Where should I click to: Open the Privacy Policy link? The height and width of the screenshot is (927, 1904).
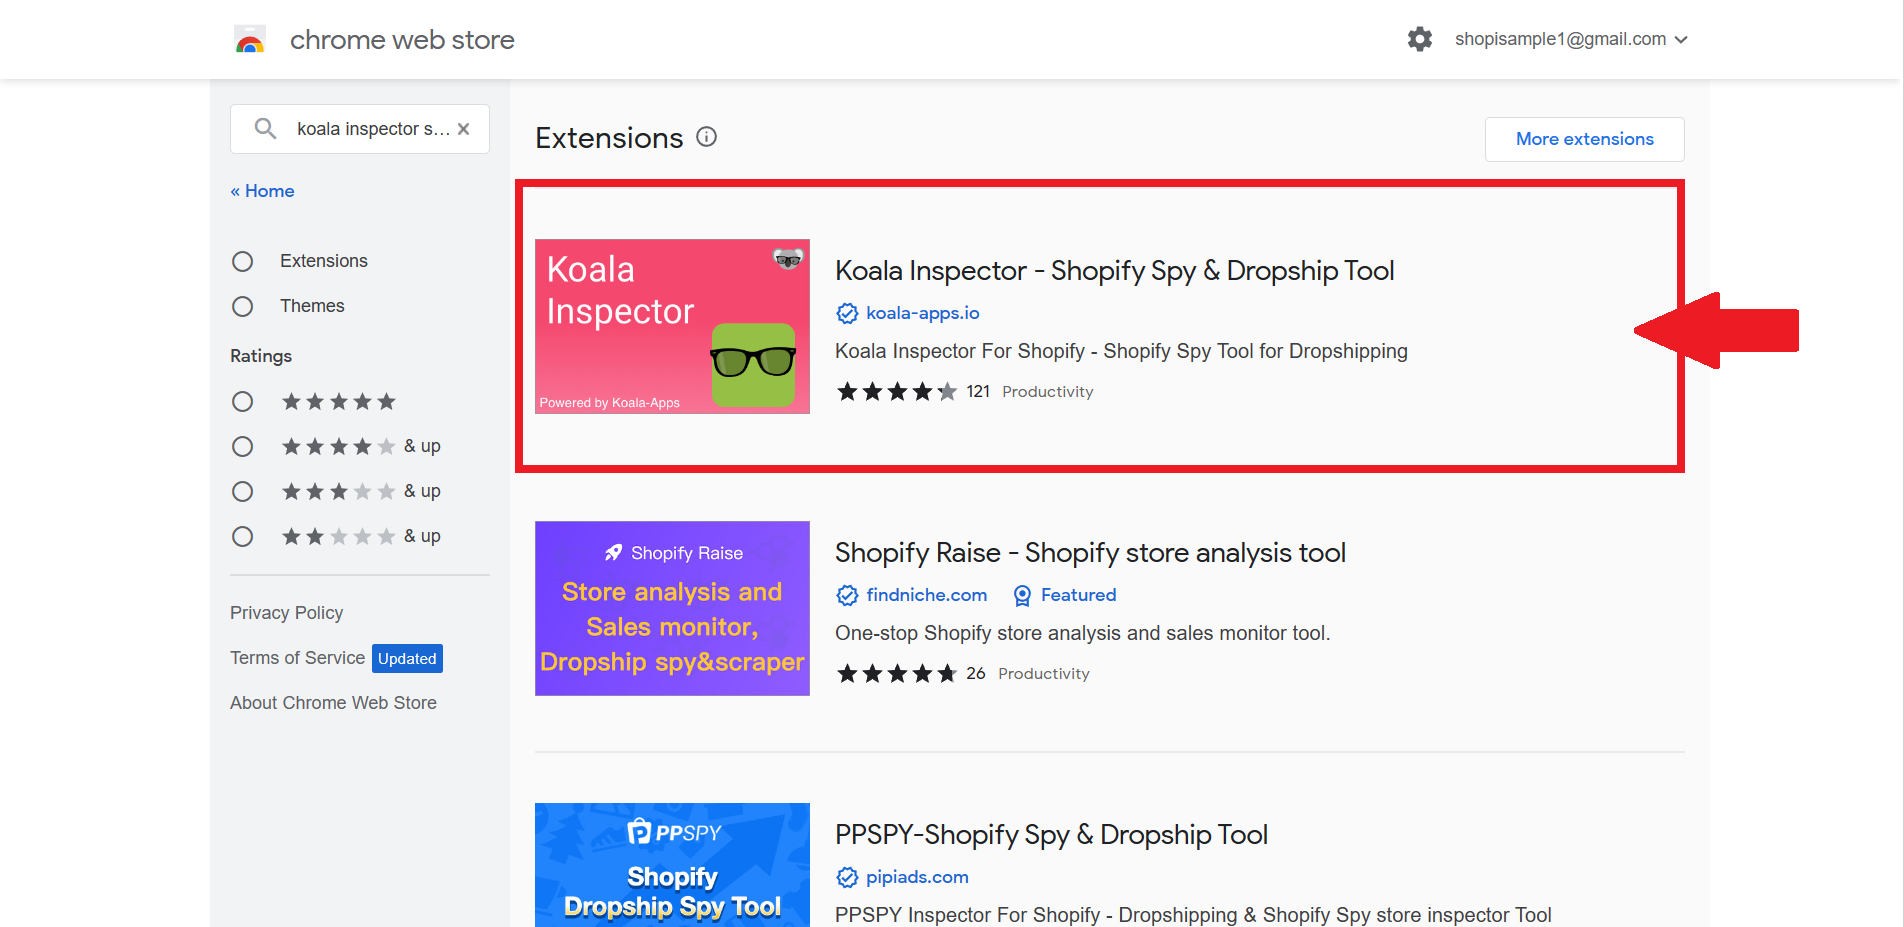coord(286,613)
